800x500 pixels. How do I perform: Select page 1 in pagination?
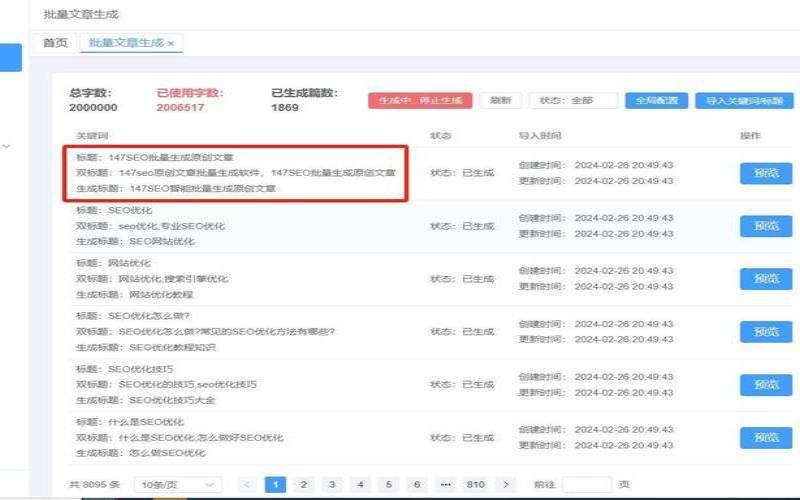click(x=276, y=484)
